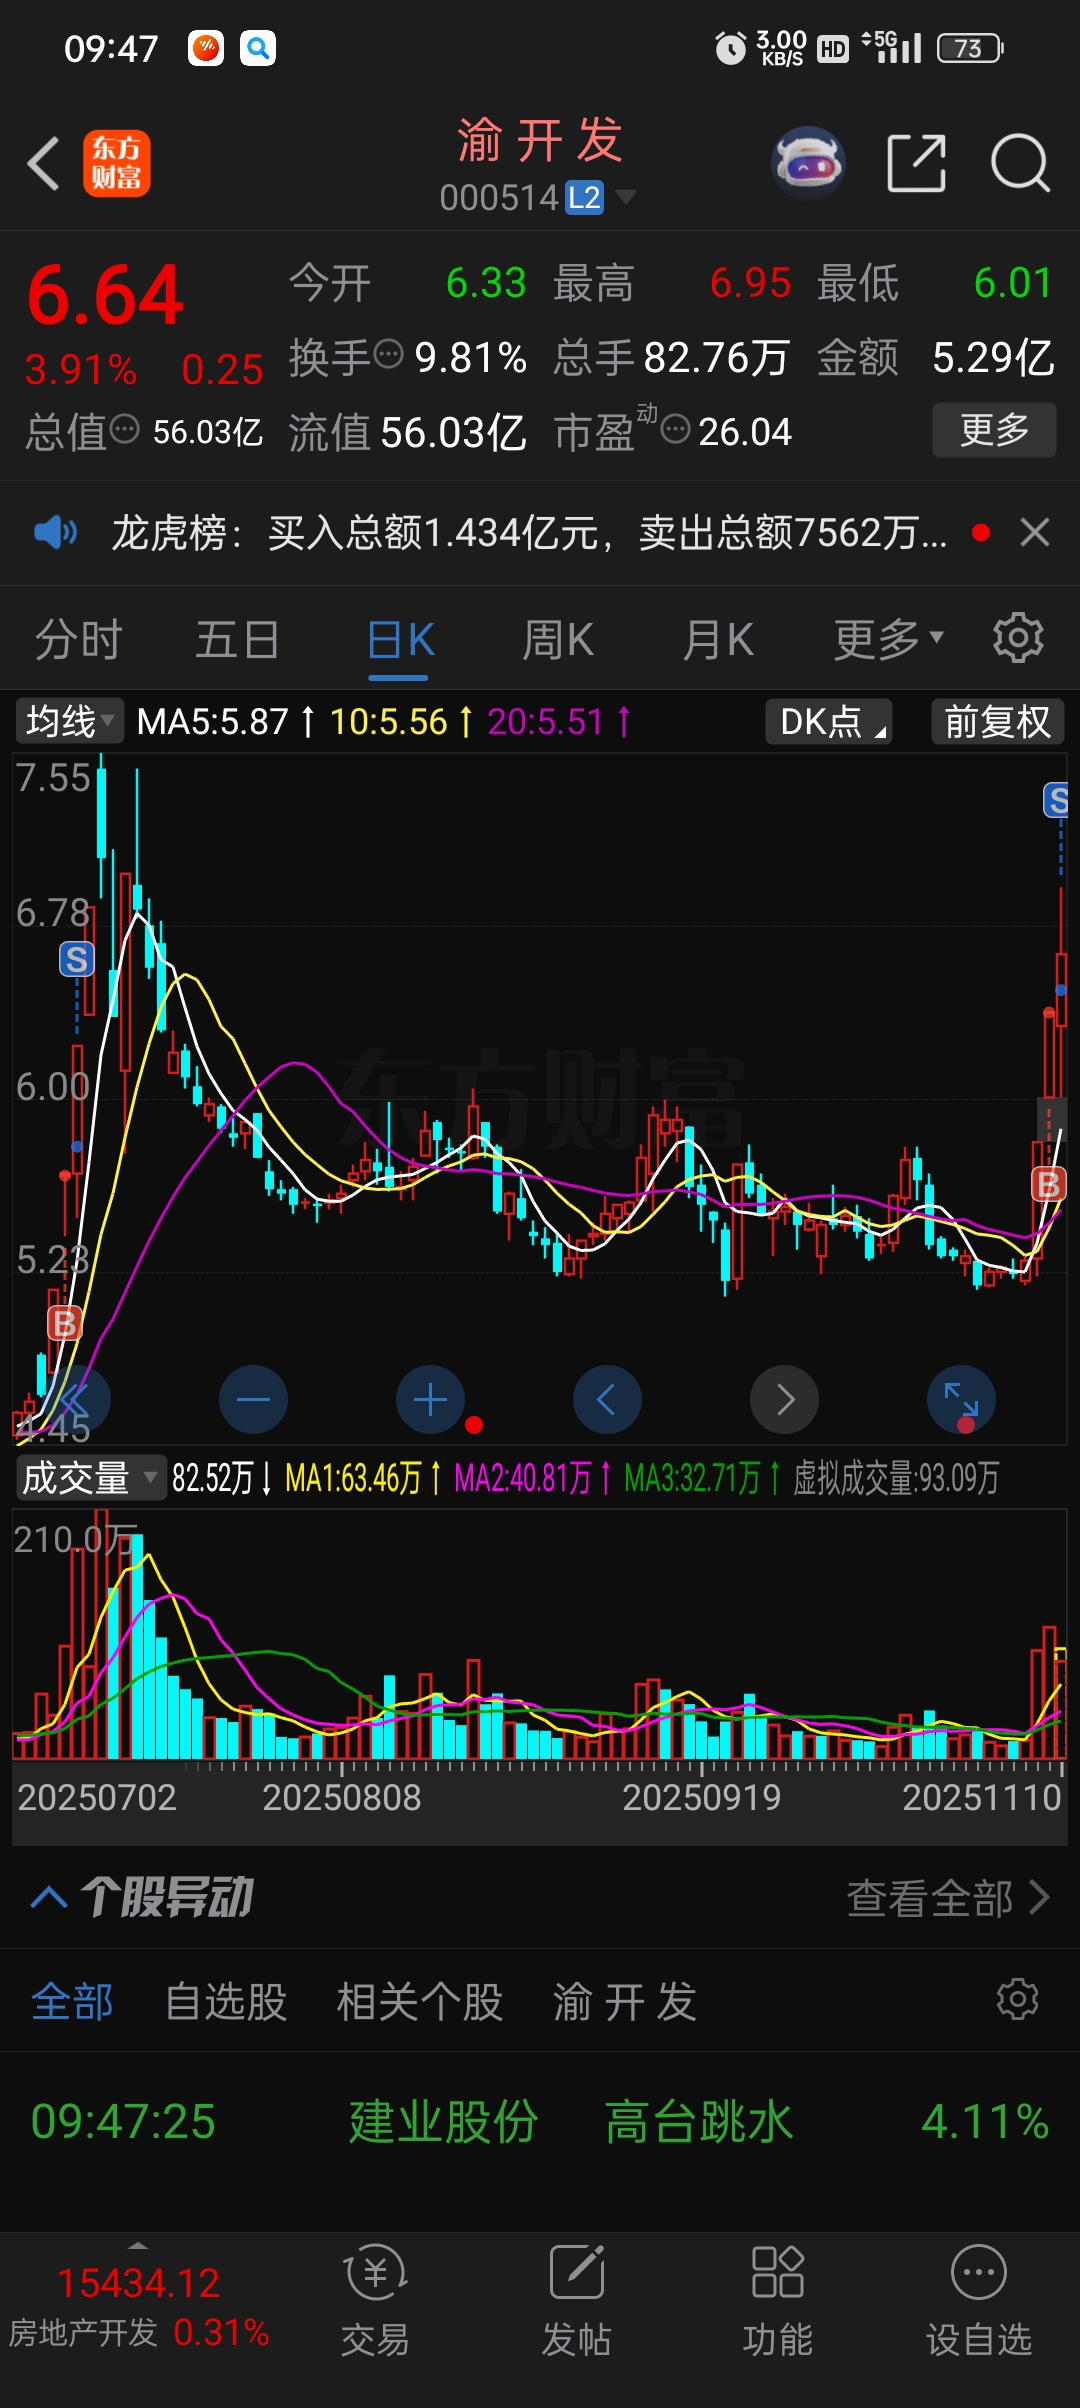Viewport: 1080px width, 2408px height.
Task: Switch to the 周K chart tab
Action: 558,640
